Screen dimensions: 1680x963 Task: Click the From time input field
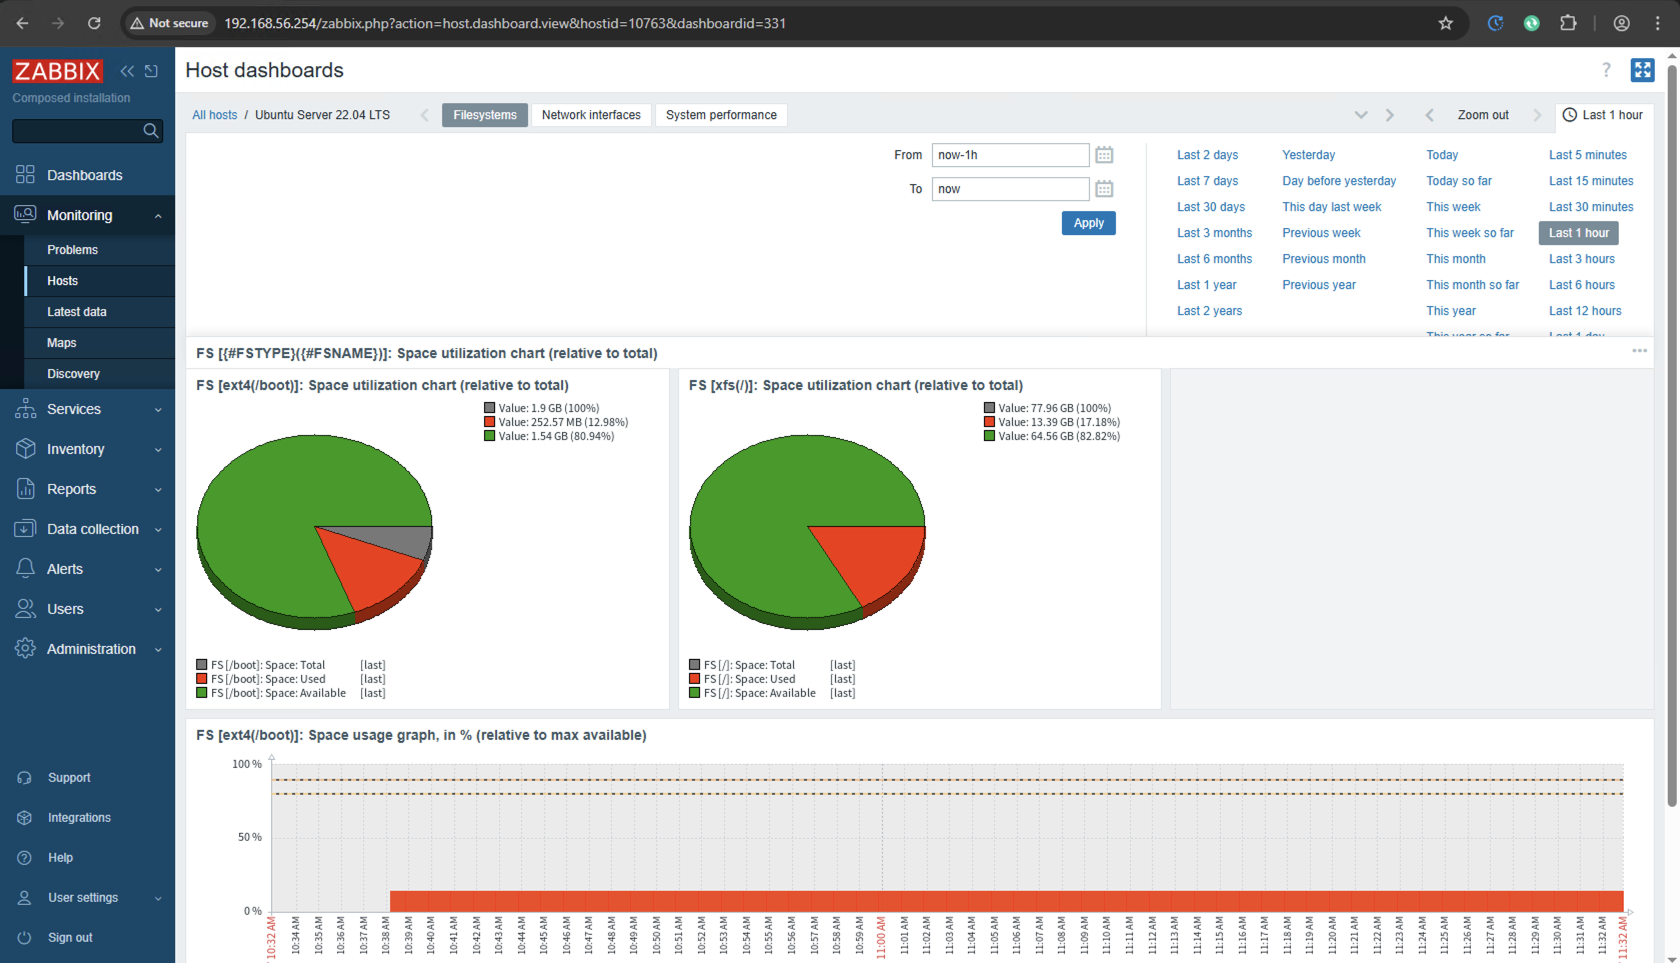point(1010,155)
